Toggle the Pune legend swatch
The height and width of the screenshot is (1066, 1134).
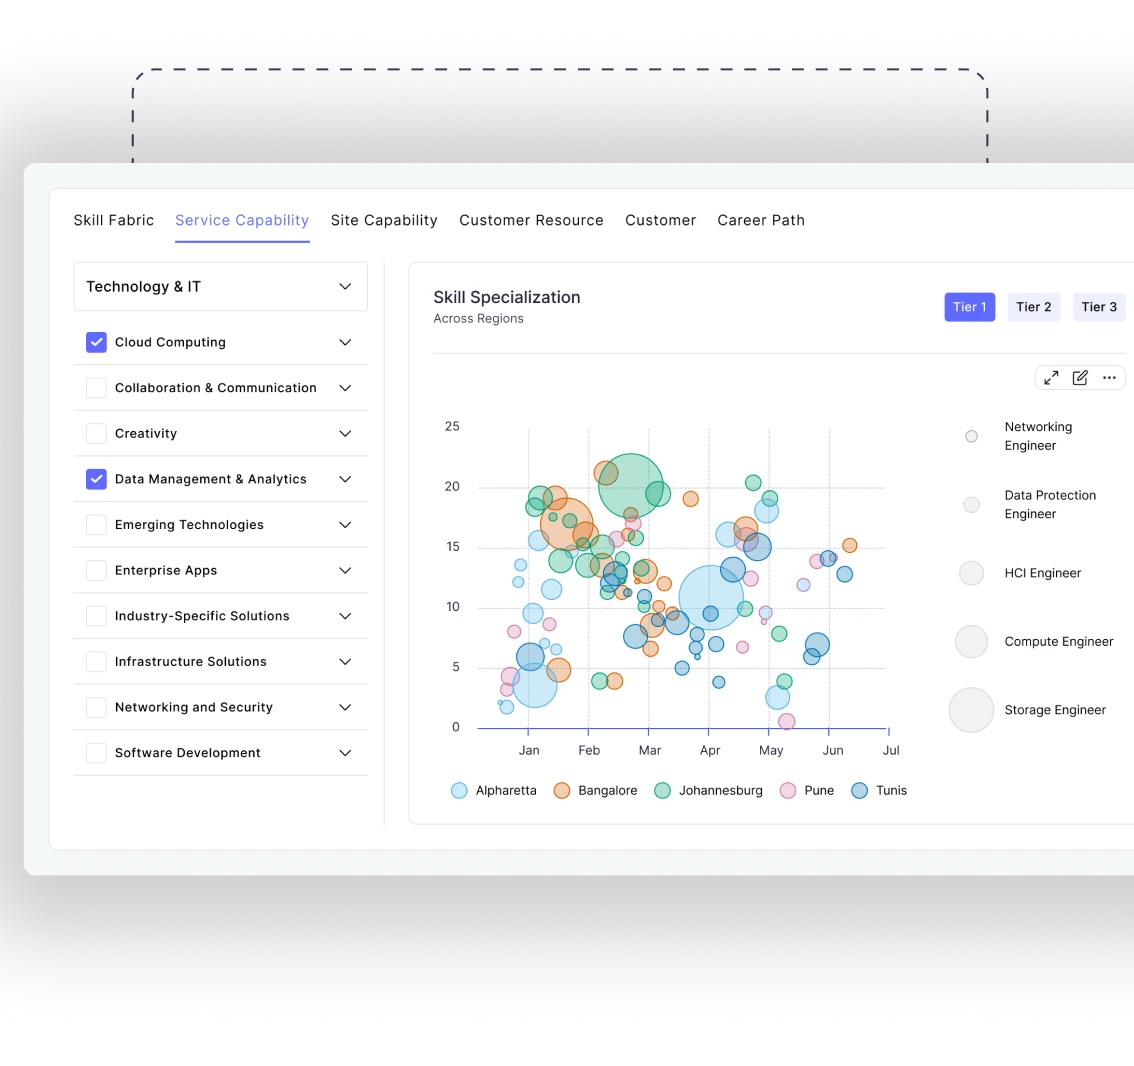pyautogui.click(x=788, y=790)
